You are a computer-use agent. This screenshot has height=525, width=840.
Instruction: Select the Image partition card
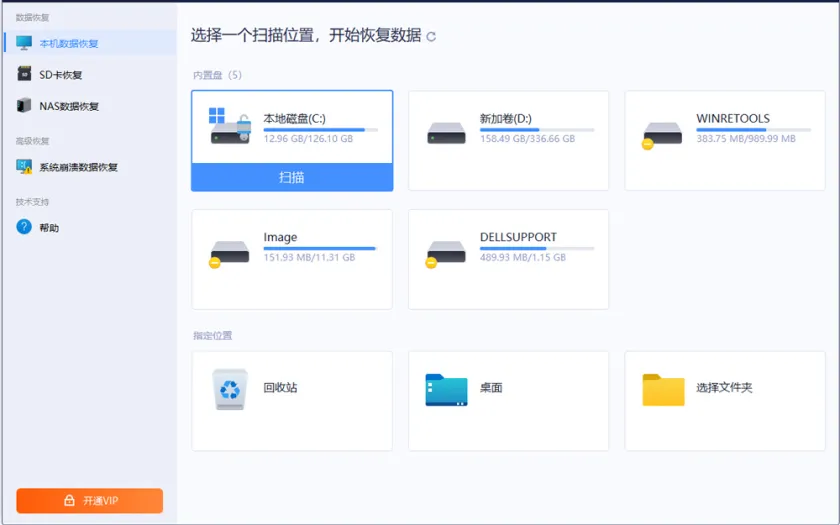(292, 259)
